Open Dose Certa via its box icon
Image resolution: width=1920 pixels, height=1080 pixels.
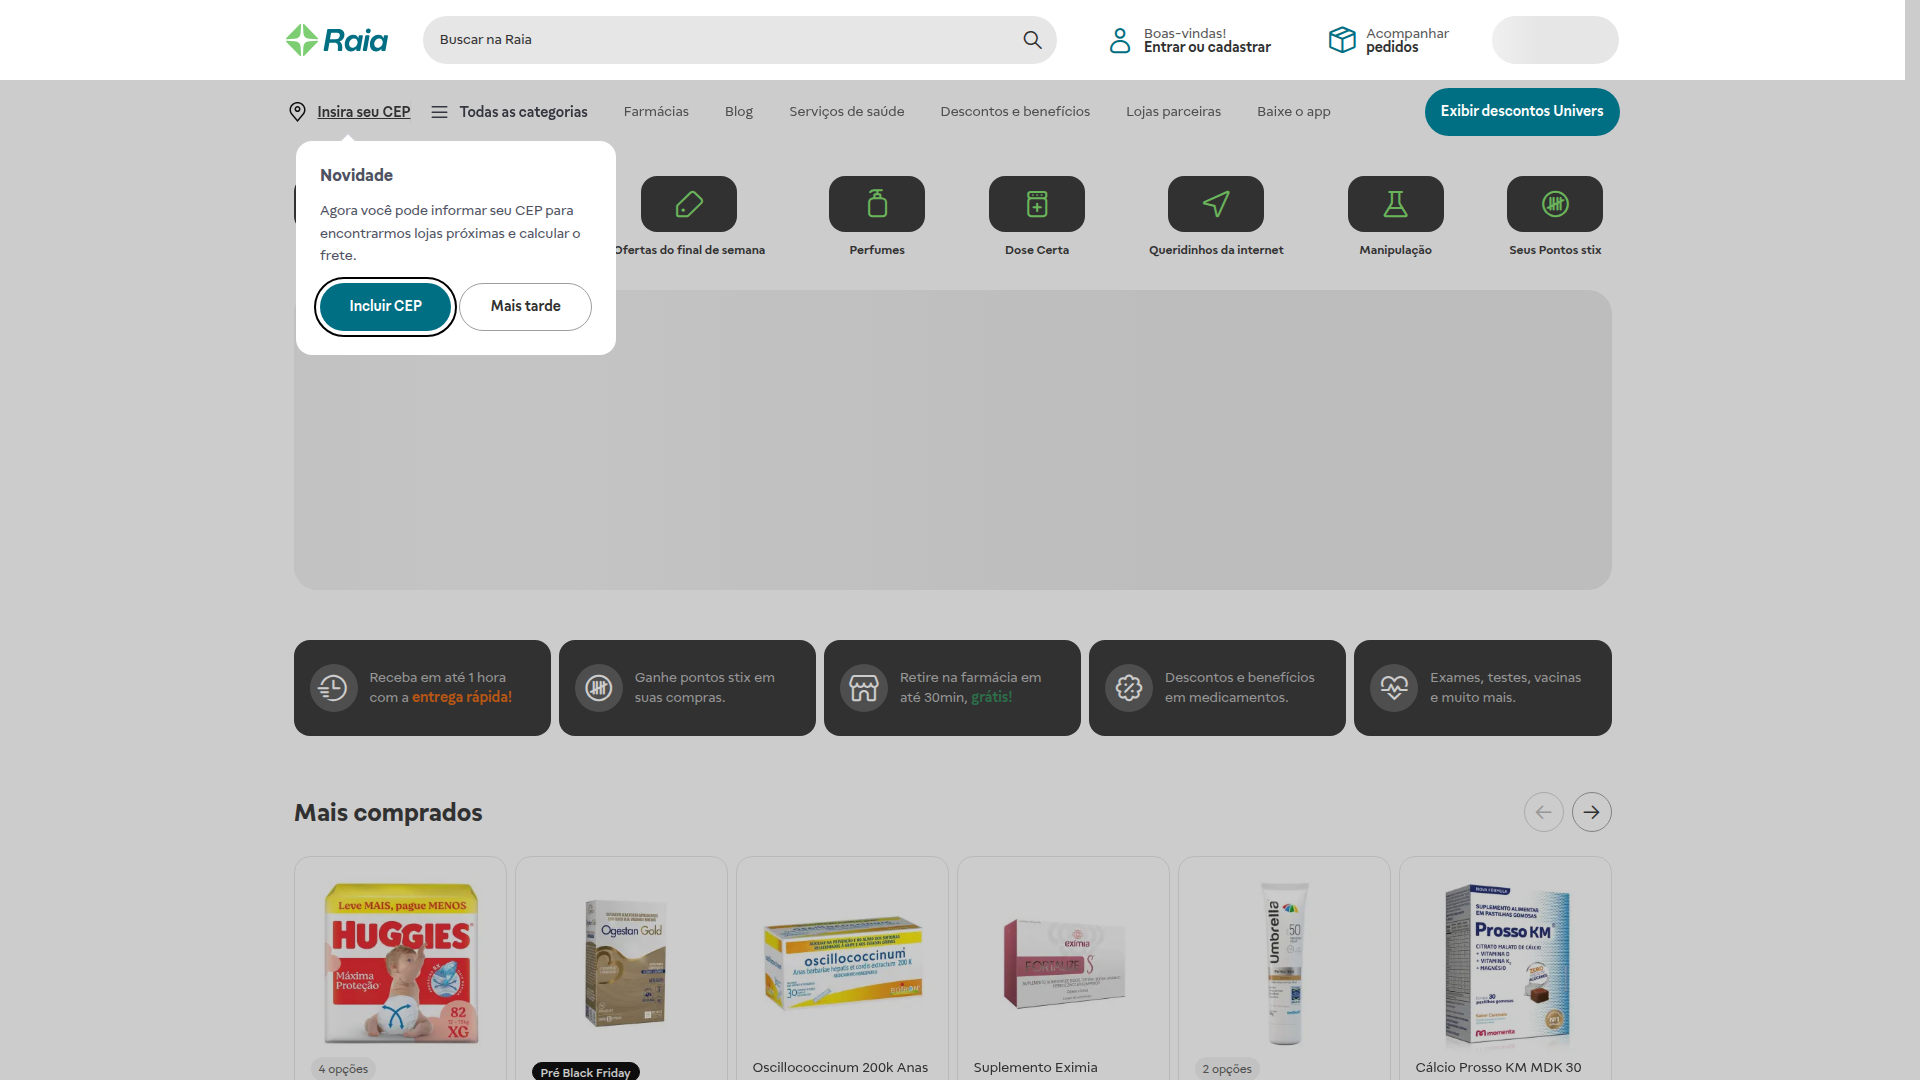(1036, 204)
